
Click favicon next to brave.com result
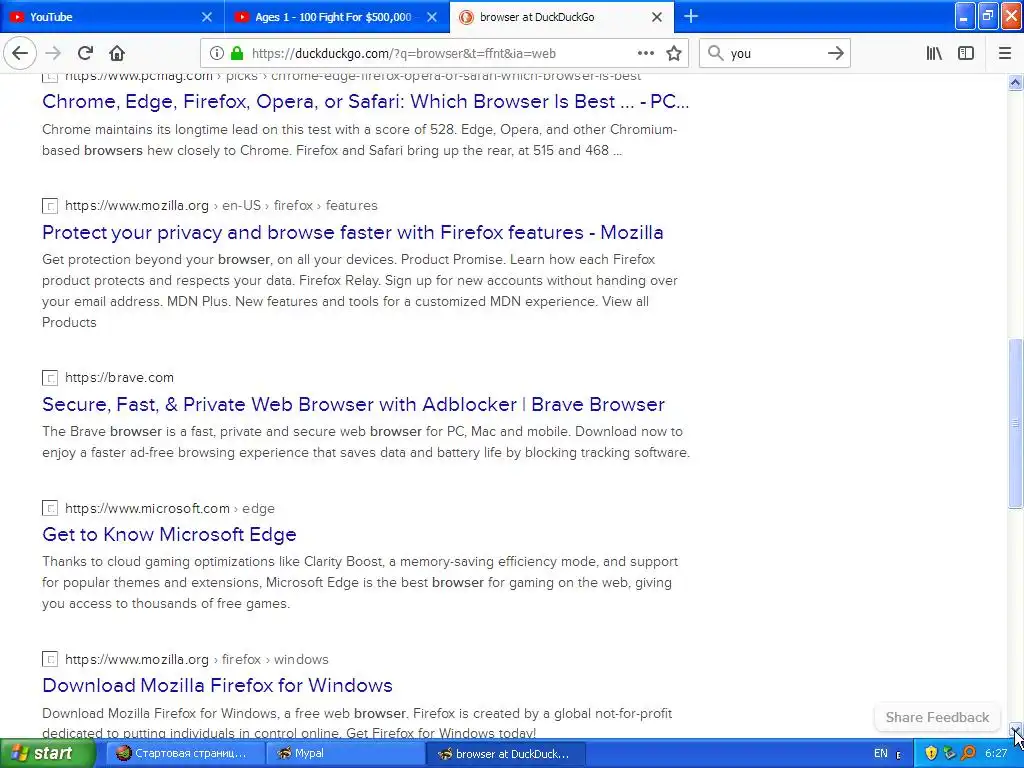click(50, 377)
